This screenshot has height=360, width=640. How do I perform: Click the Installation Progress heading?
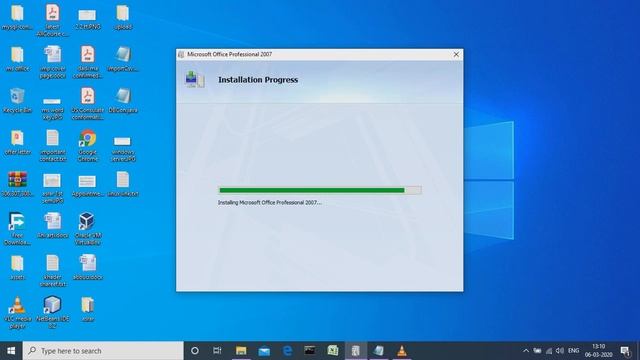[258, 80]
